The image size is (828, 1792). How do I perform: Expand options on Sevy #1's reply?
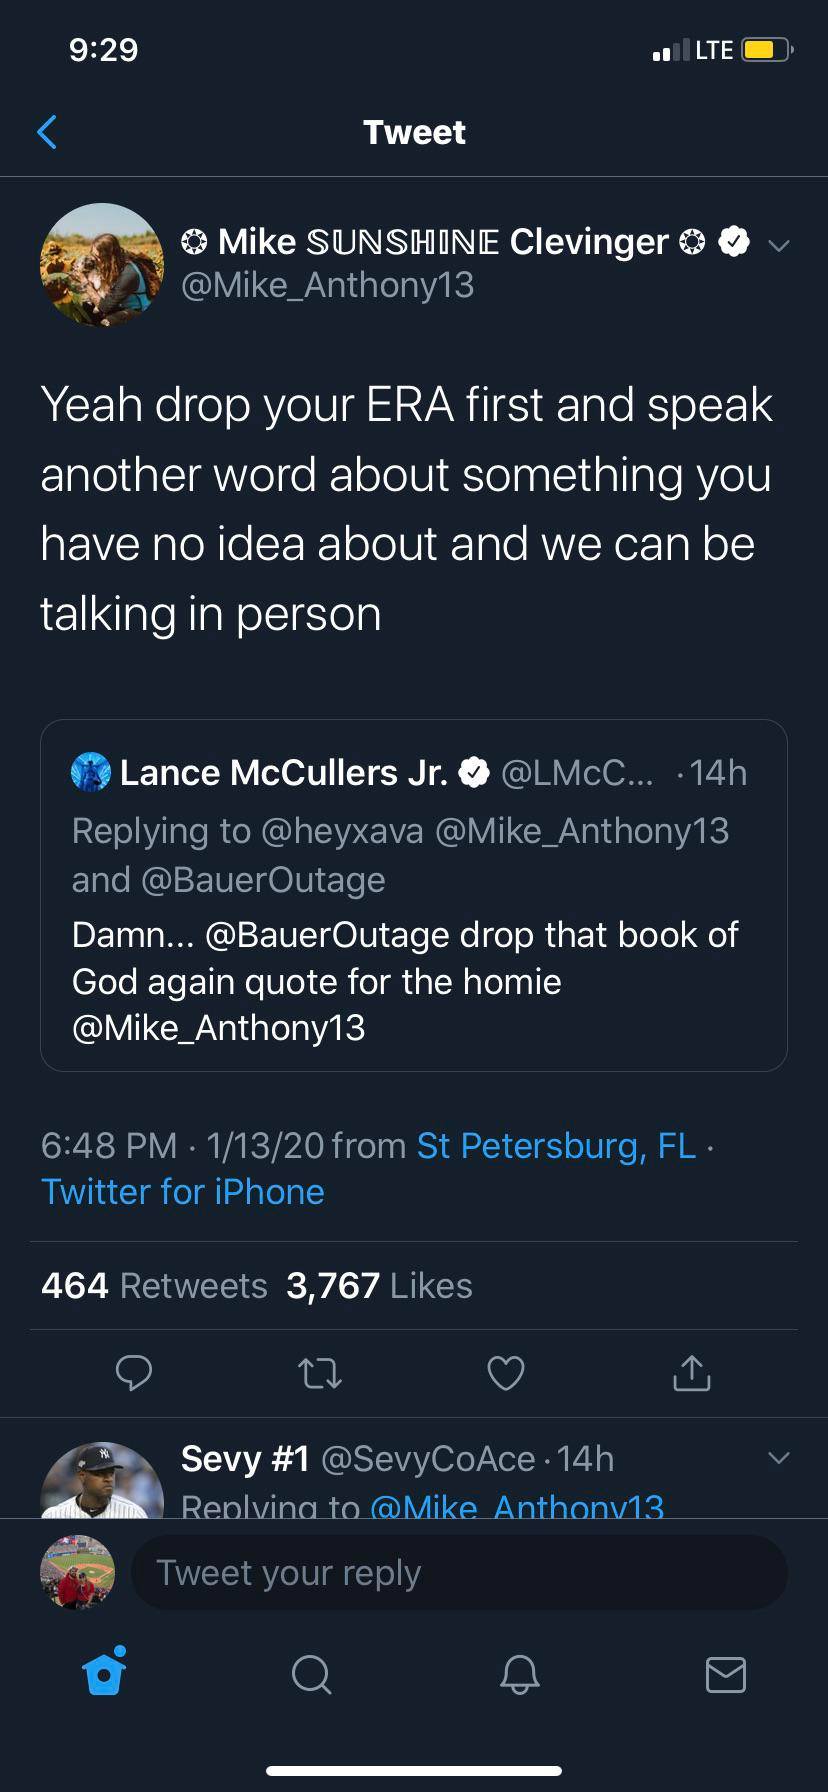779,1458
